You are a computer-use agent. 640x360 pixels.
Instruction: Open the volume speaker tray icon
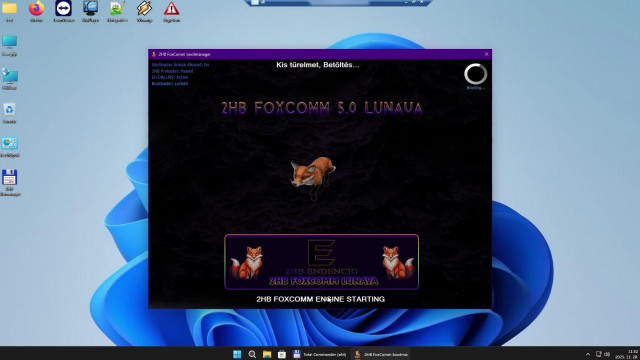click(607, 354)
